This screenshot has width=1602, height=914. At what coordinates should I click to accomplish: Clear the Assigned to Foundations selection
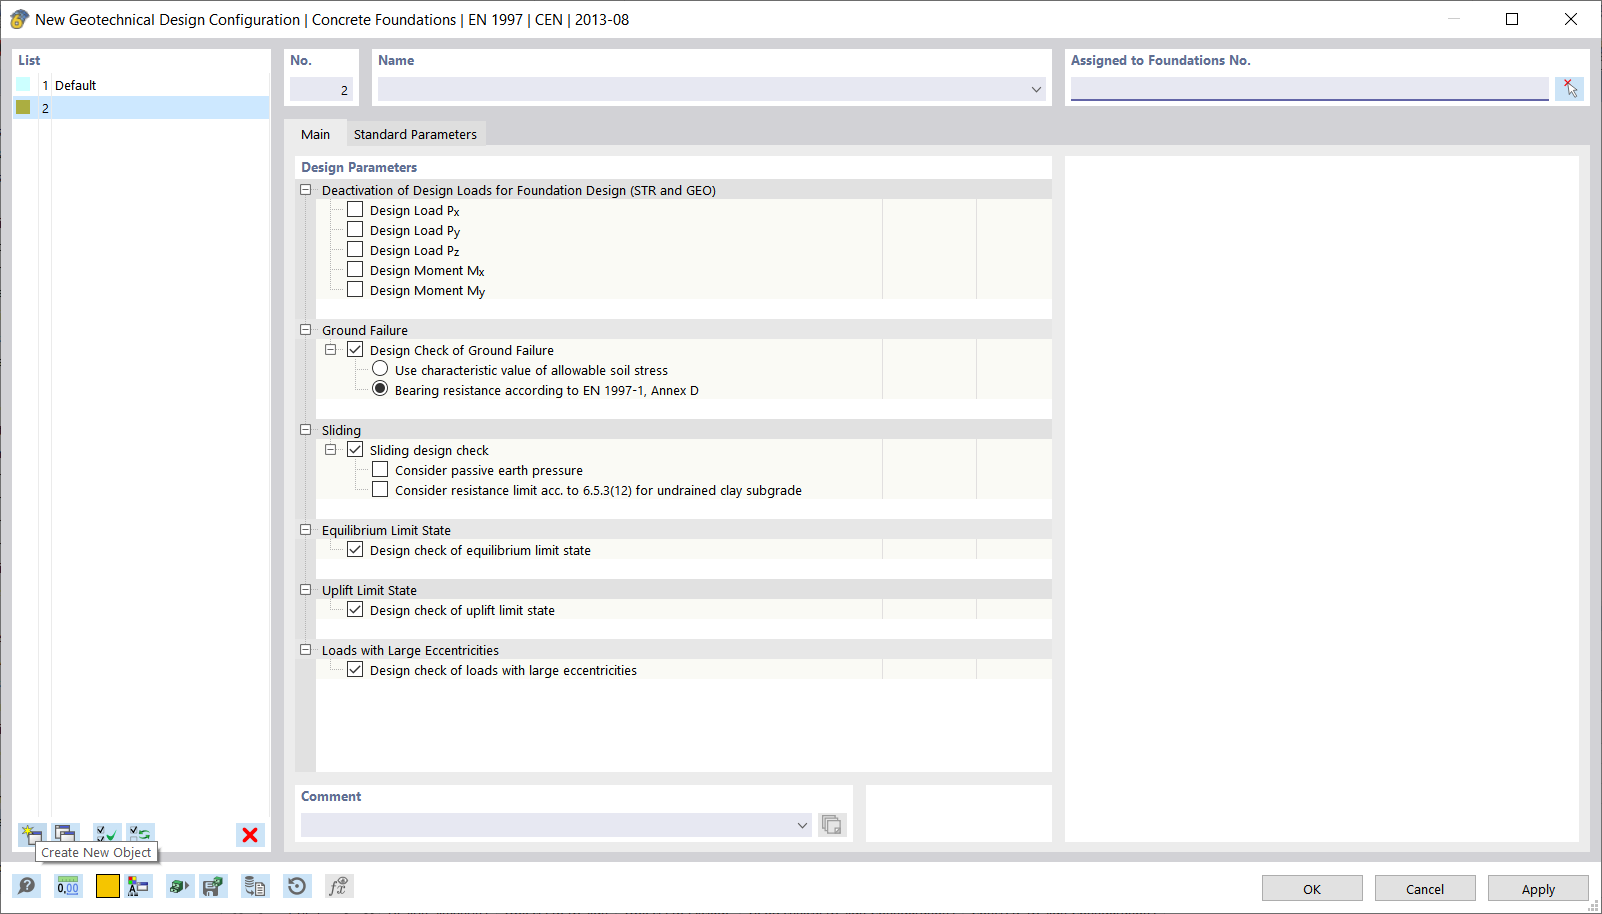click(1570, 88)
